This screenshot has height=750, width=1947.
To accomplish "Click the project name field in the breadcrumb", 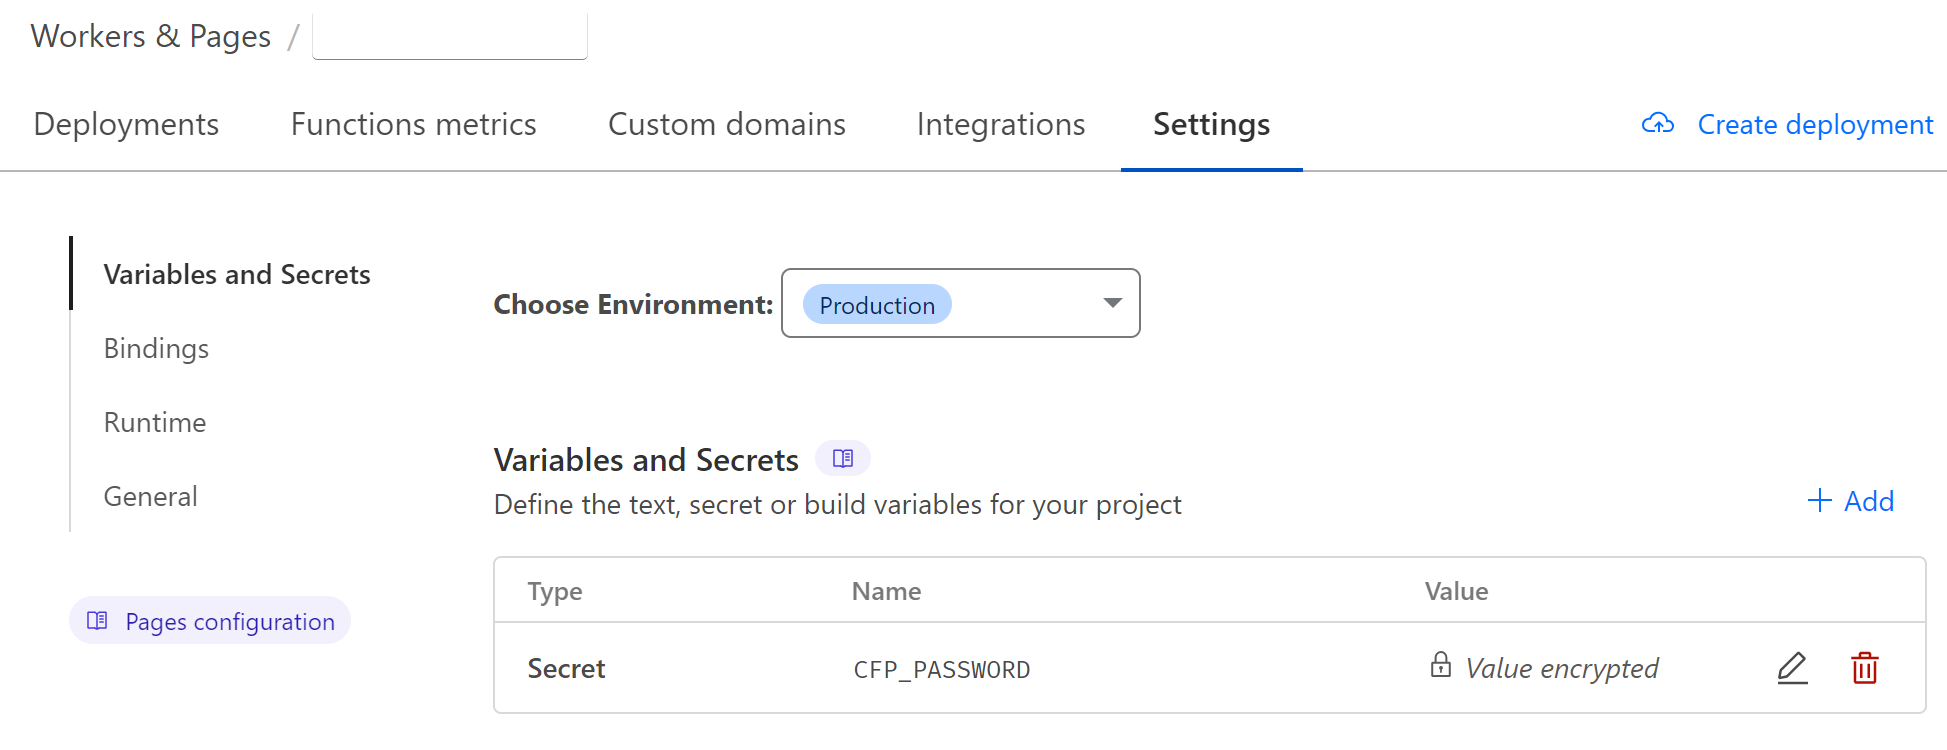I will [x=450, y=36].
